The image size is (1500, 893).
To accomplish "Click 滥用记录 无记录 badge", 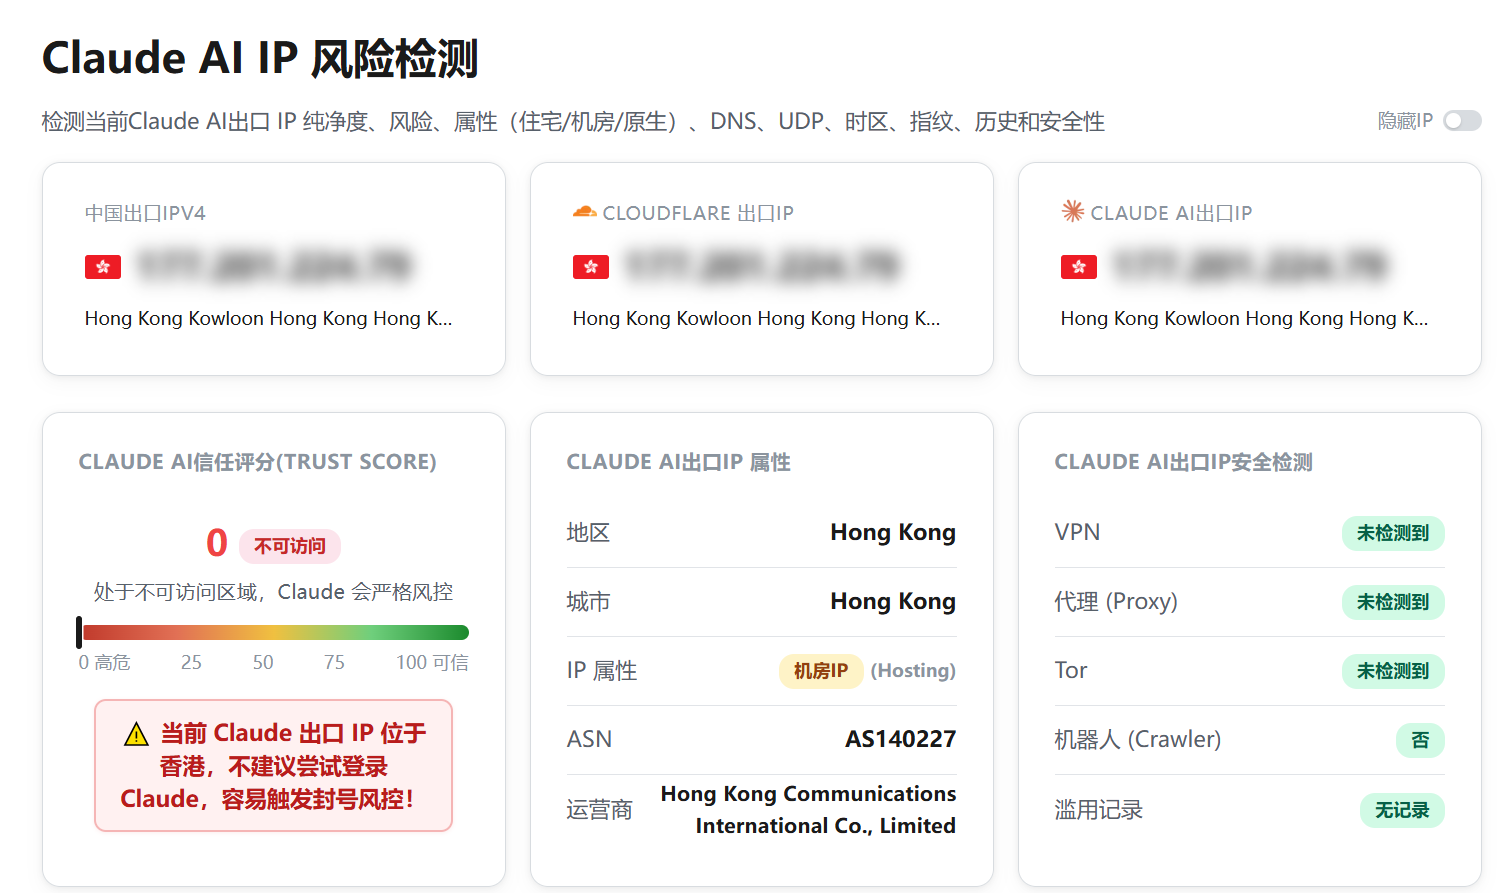I will (x=1402, y=810).
